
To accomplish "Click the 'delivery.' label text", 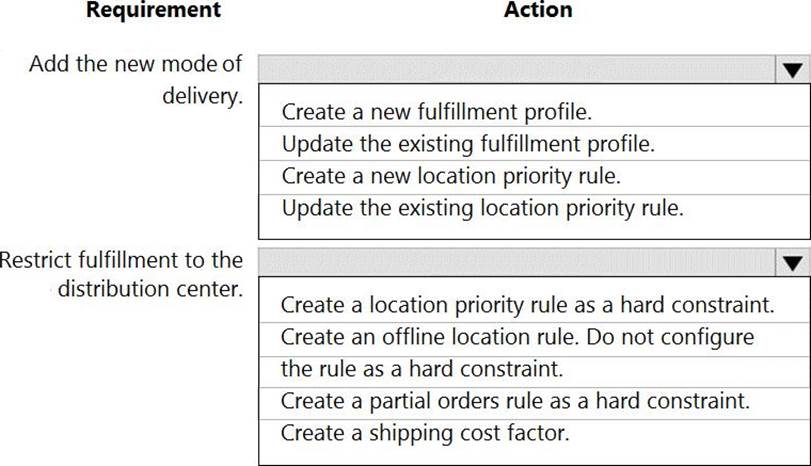I will 204,97.
